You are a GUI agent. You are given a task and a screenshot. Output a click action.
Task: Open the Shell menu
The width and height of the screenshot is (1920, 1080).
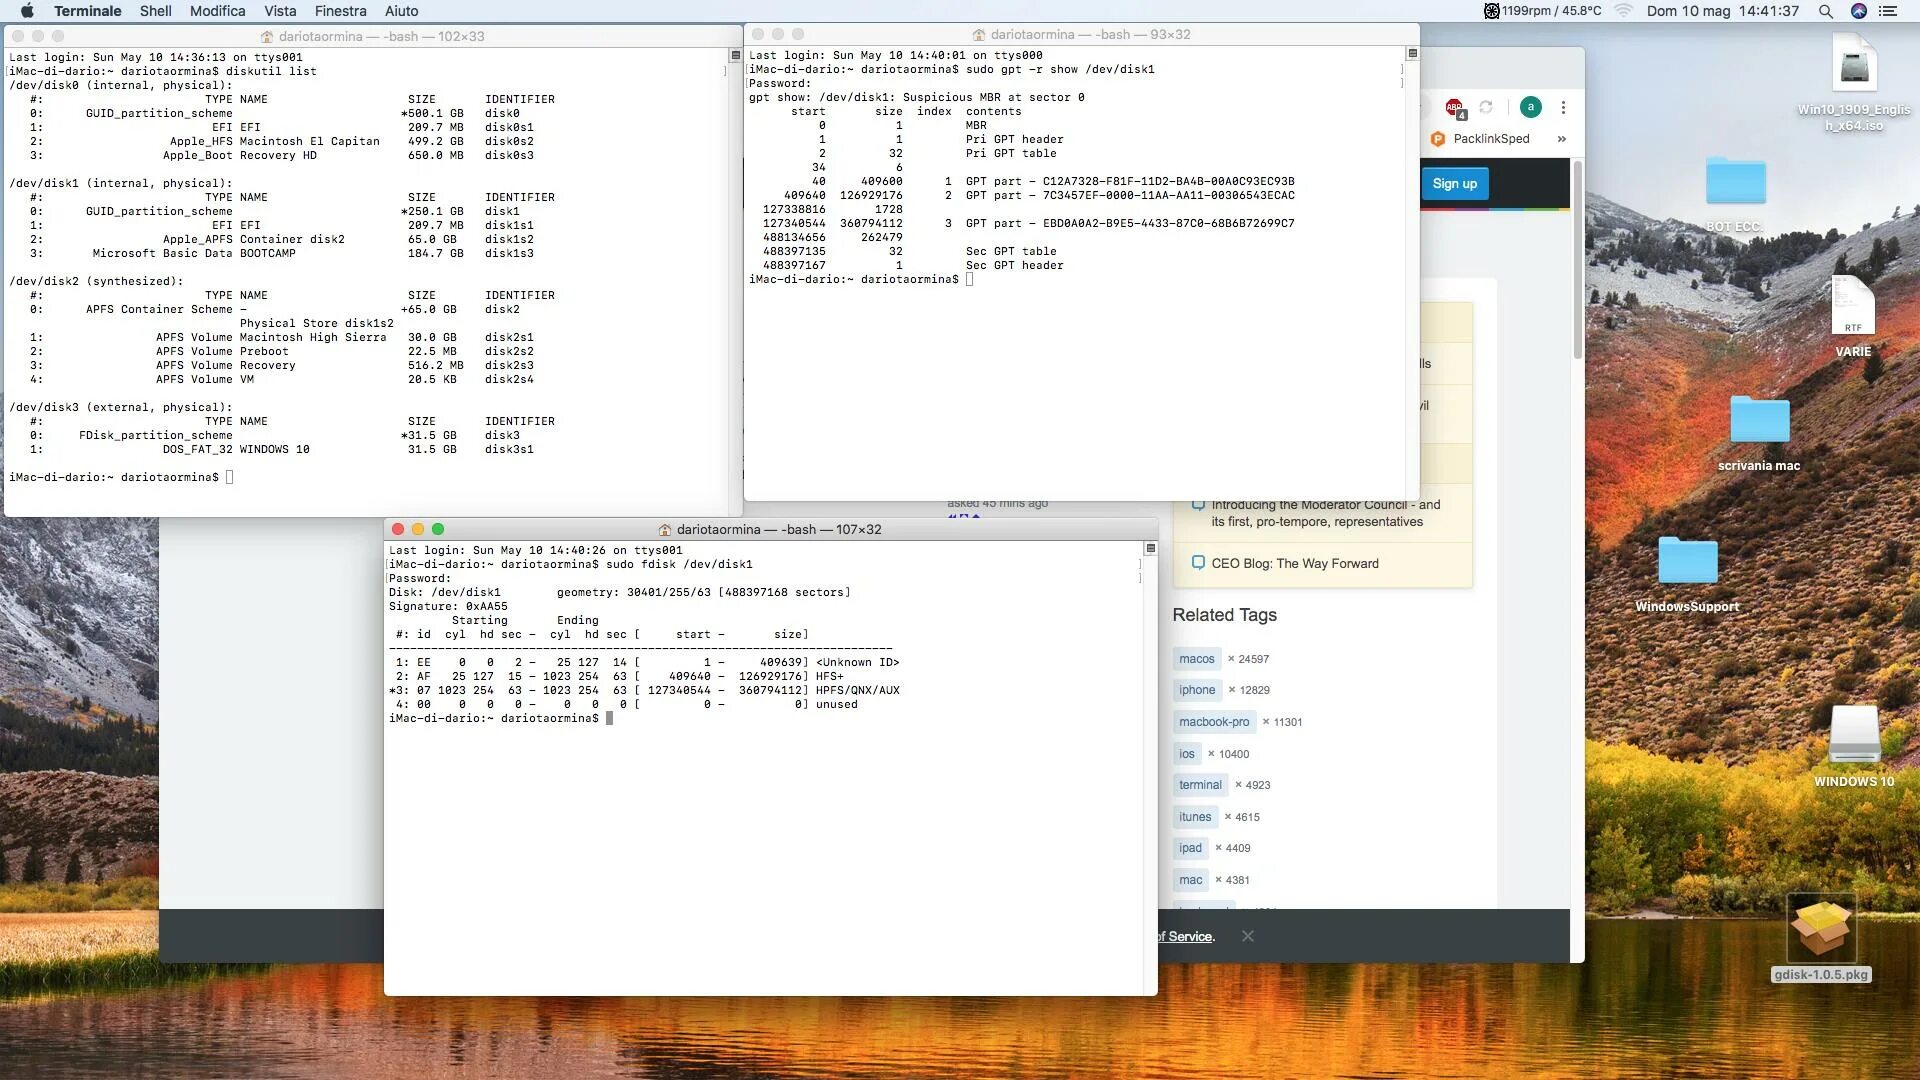[x=155, y=11]
